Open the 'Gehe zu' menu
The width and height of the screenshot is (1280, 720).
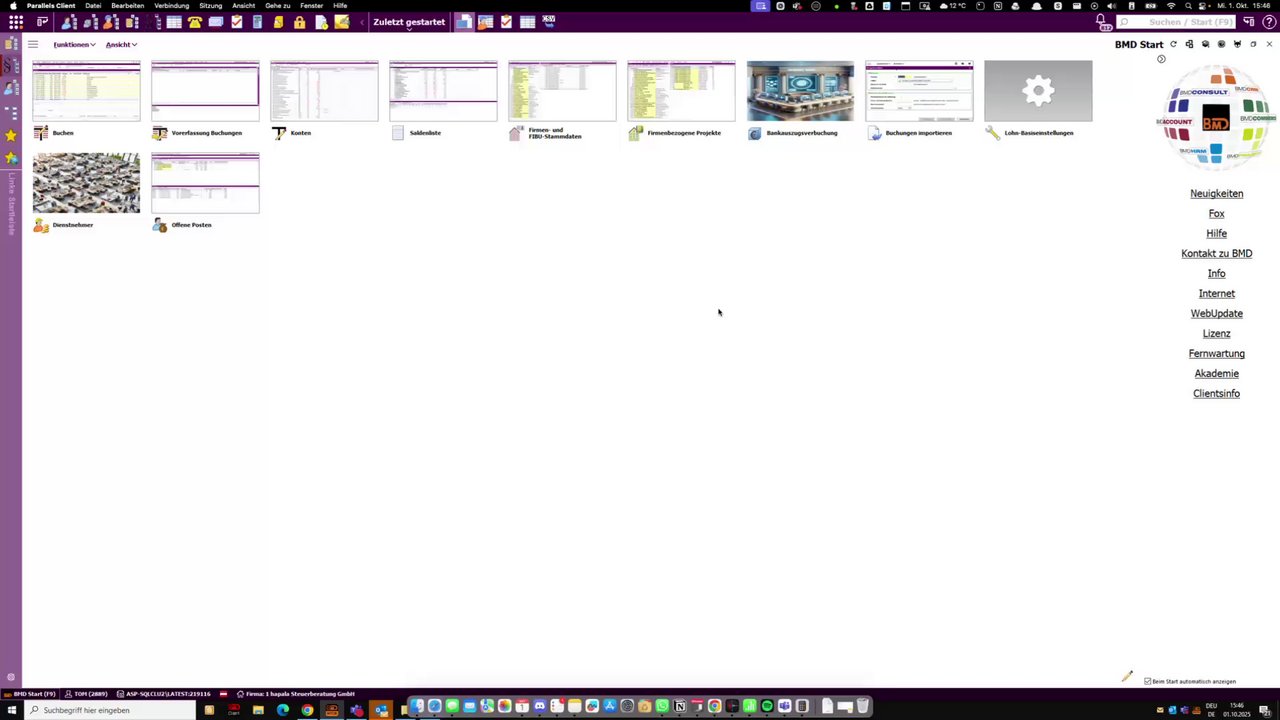click(277, 5)
